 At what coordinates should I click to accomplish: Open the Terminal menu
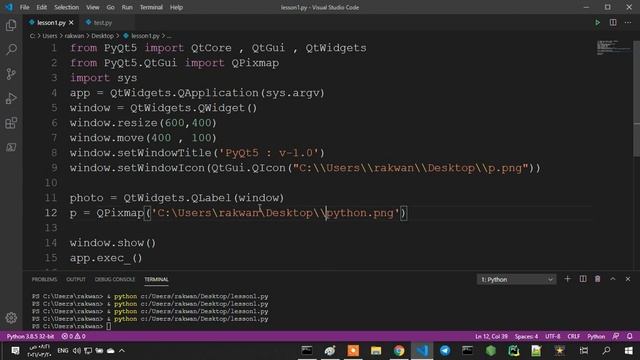tap(151, 7)
